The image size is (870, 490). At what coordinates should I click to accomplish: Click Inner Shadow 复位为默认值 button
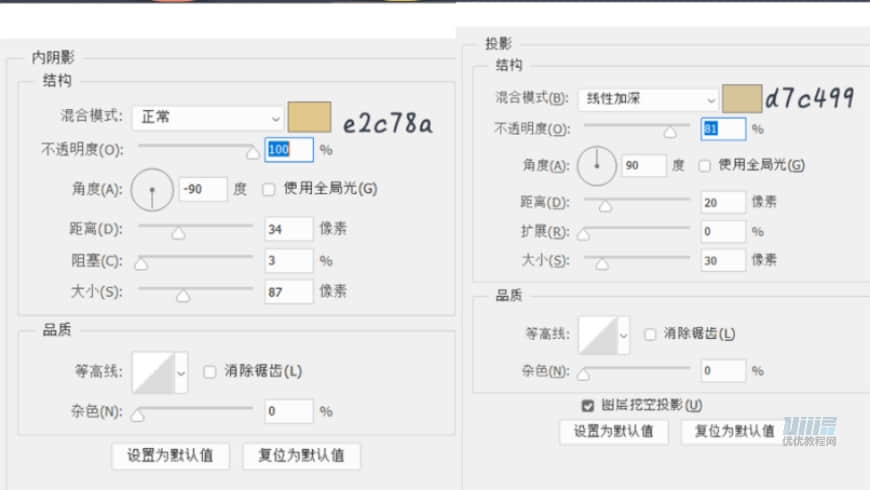[x=301, y=455]
